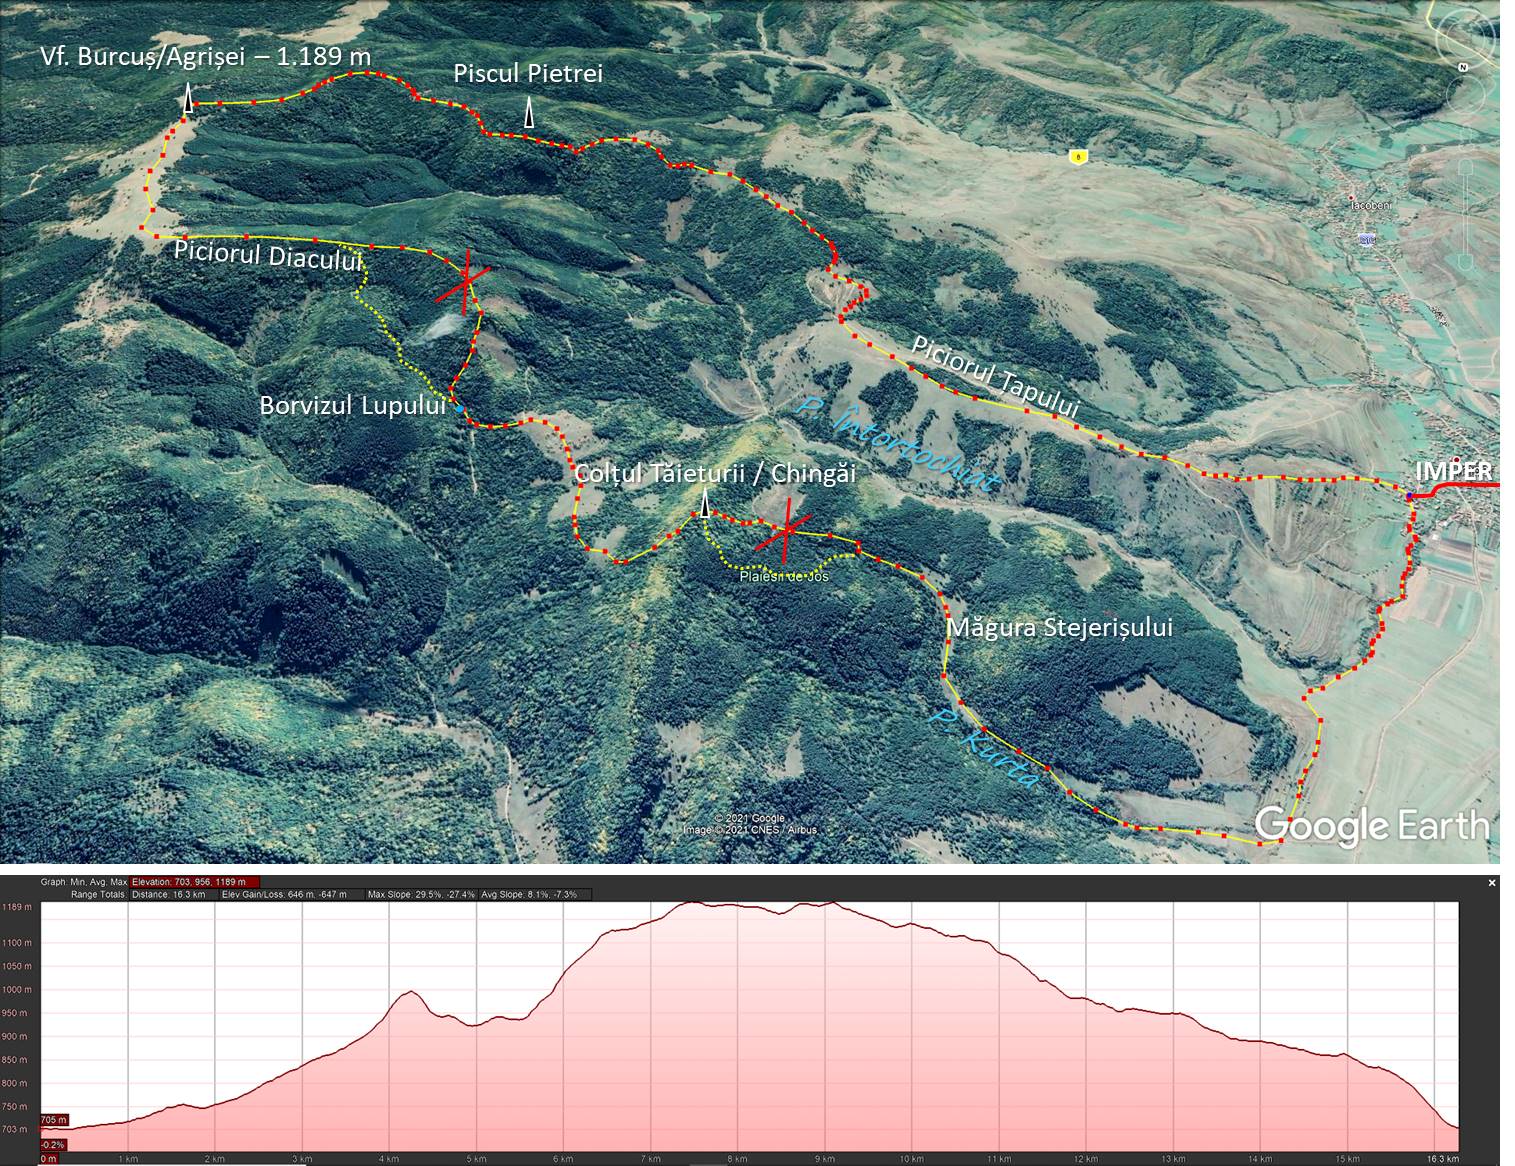Click the north compass indicator
This screenshot has height=1166, width=1515.
[1463, 68]
